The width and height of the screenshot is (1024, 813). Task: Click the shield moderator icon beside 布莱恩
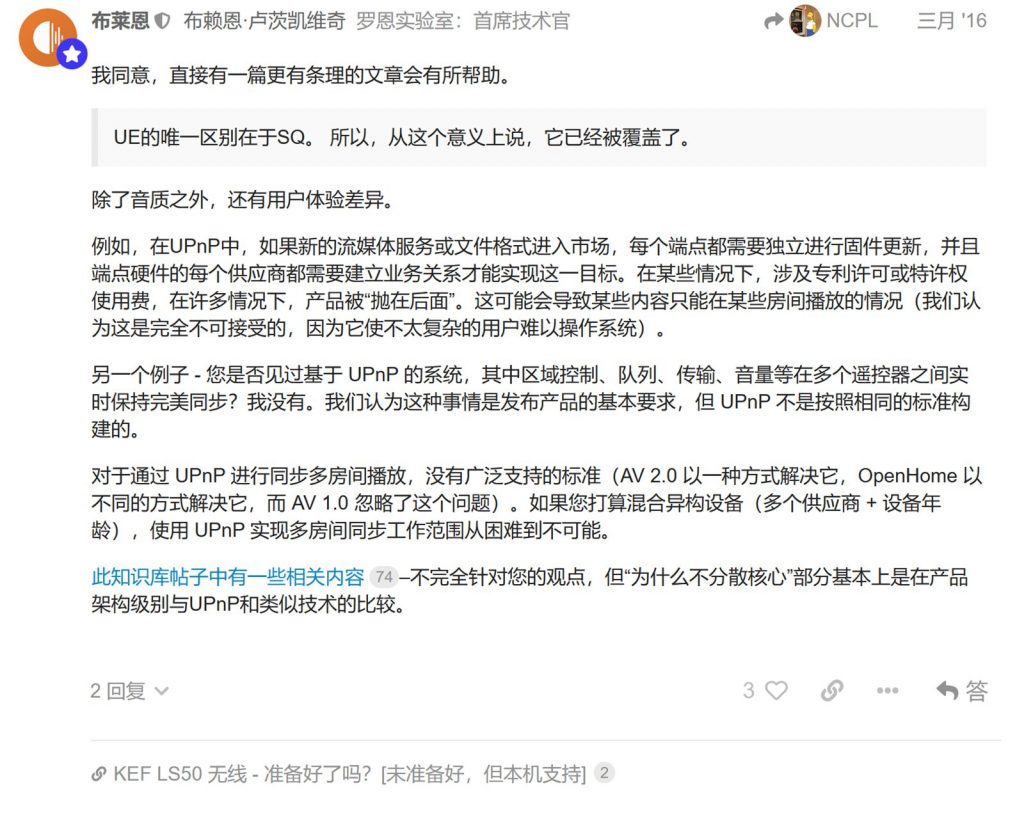tap(163, 22)
